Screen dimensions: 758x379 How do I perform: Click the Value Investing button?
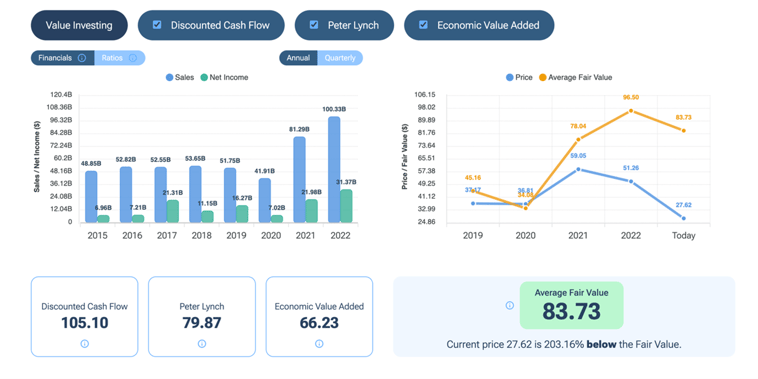pyautogui.click(x=79, y=25)
